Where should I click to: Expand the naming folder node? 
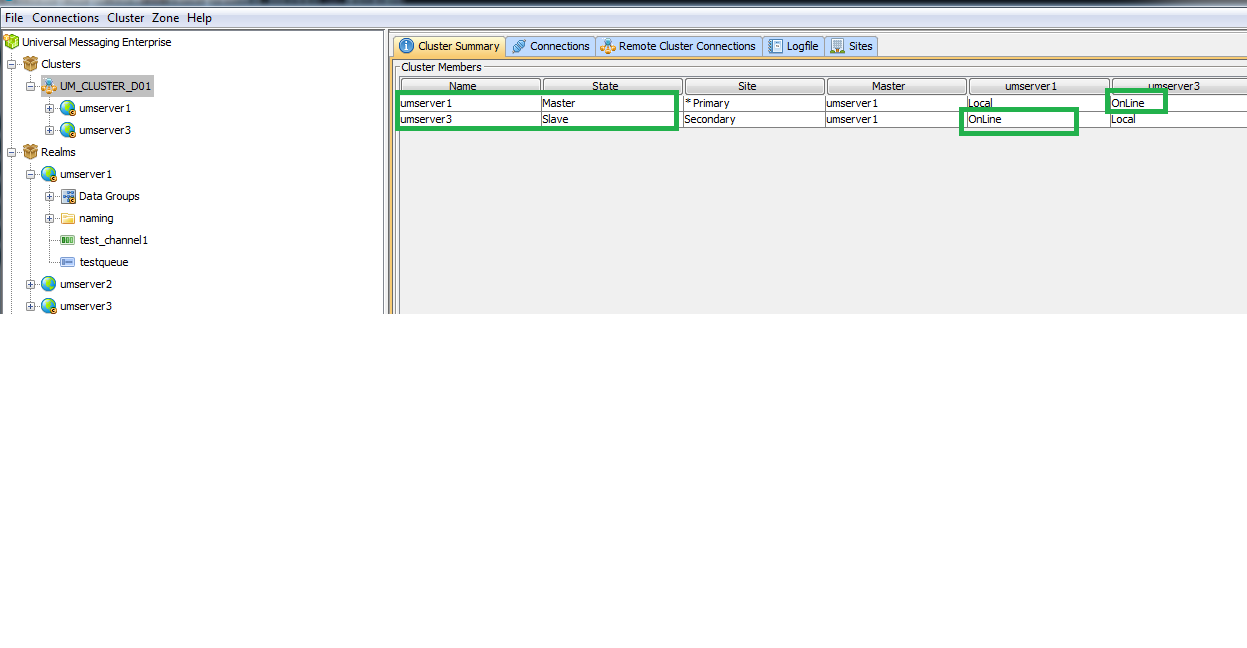click(50, 218)
